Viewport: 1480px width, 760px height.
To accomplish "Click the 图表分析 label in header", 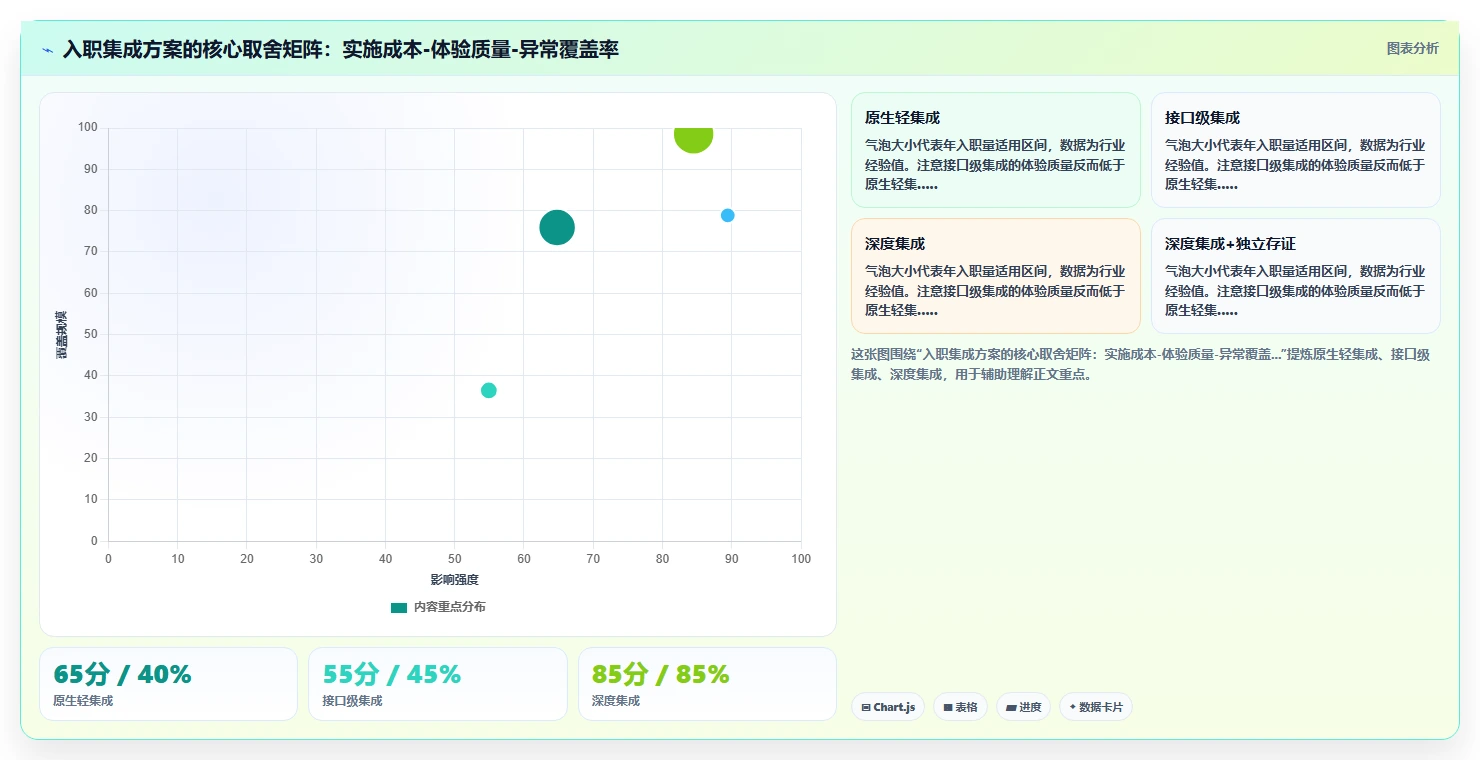I will [x=1412, y=48].
